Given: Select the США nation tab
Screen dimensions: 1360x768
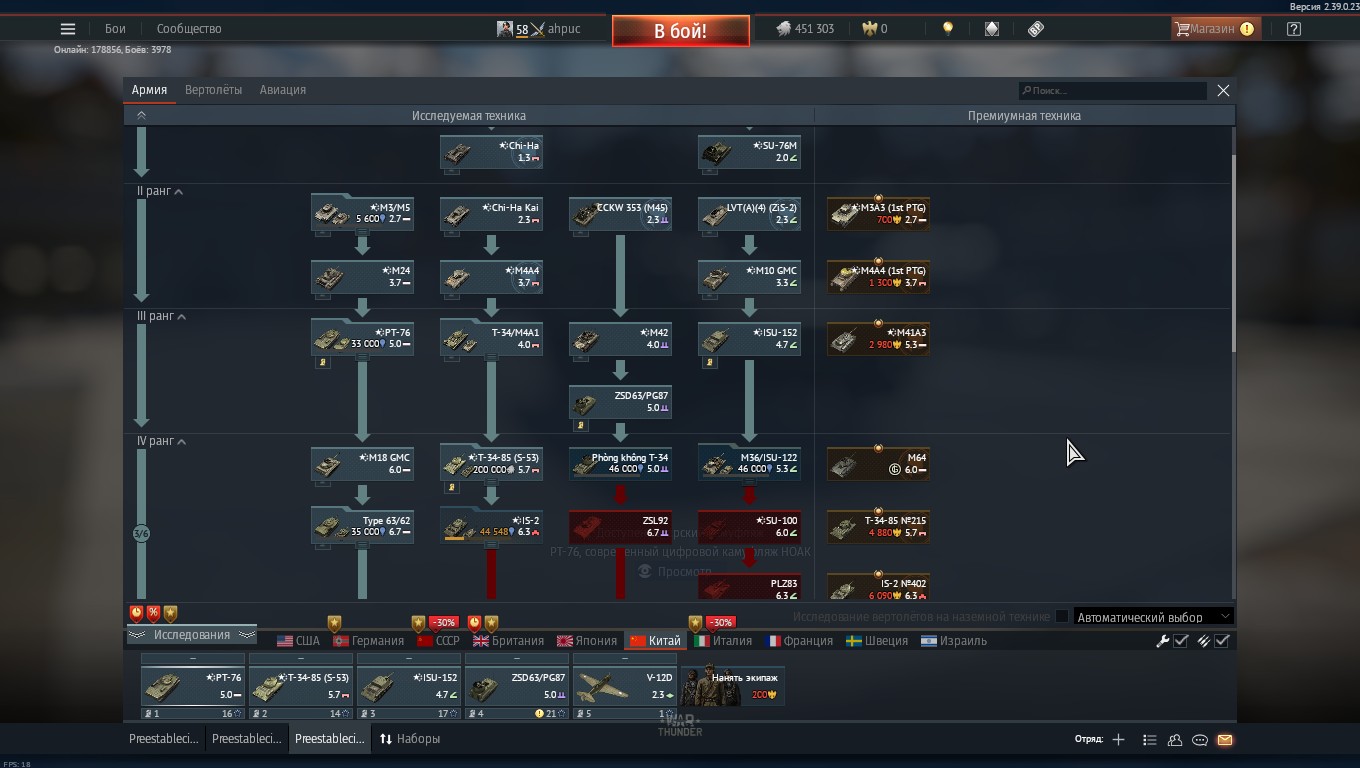Looking at the screenshot, I should (x=298, y=641).
